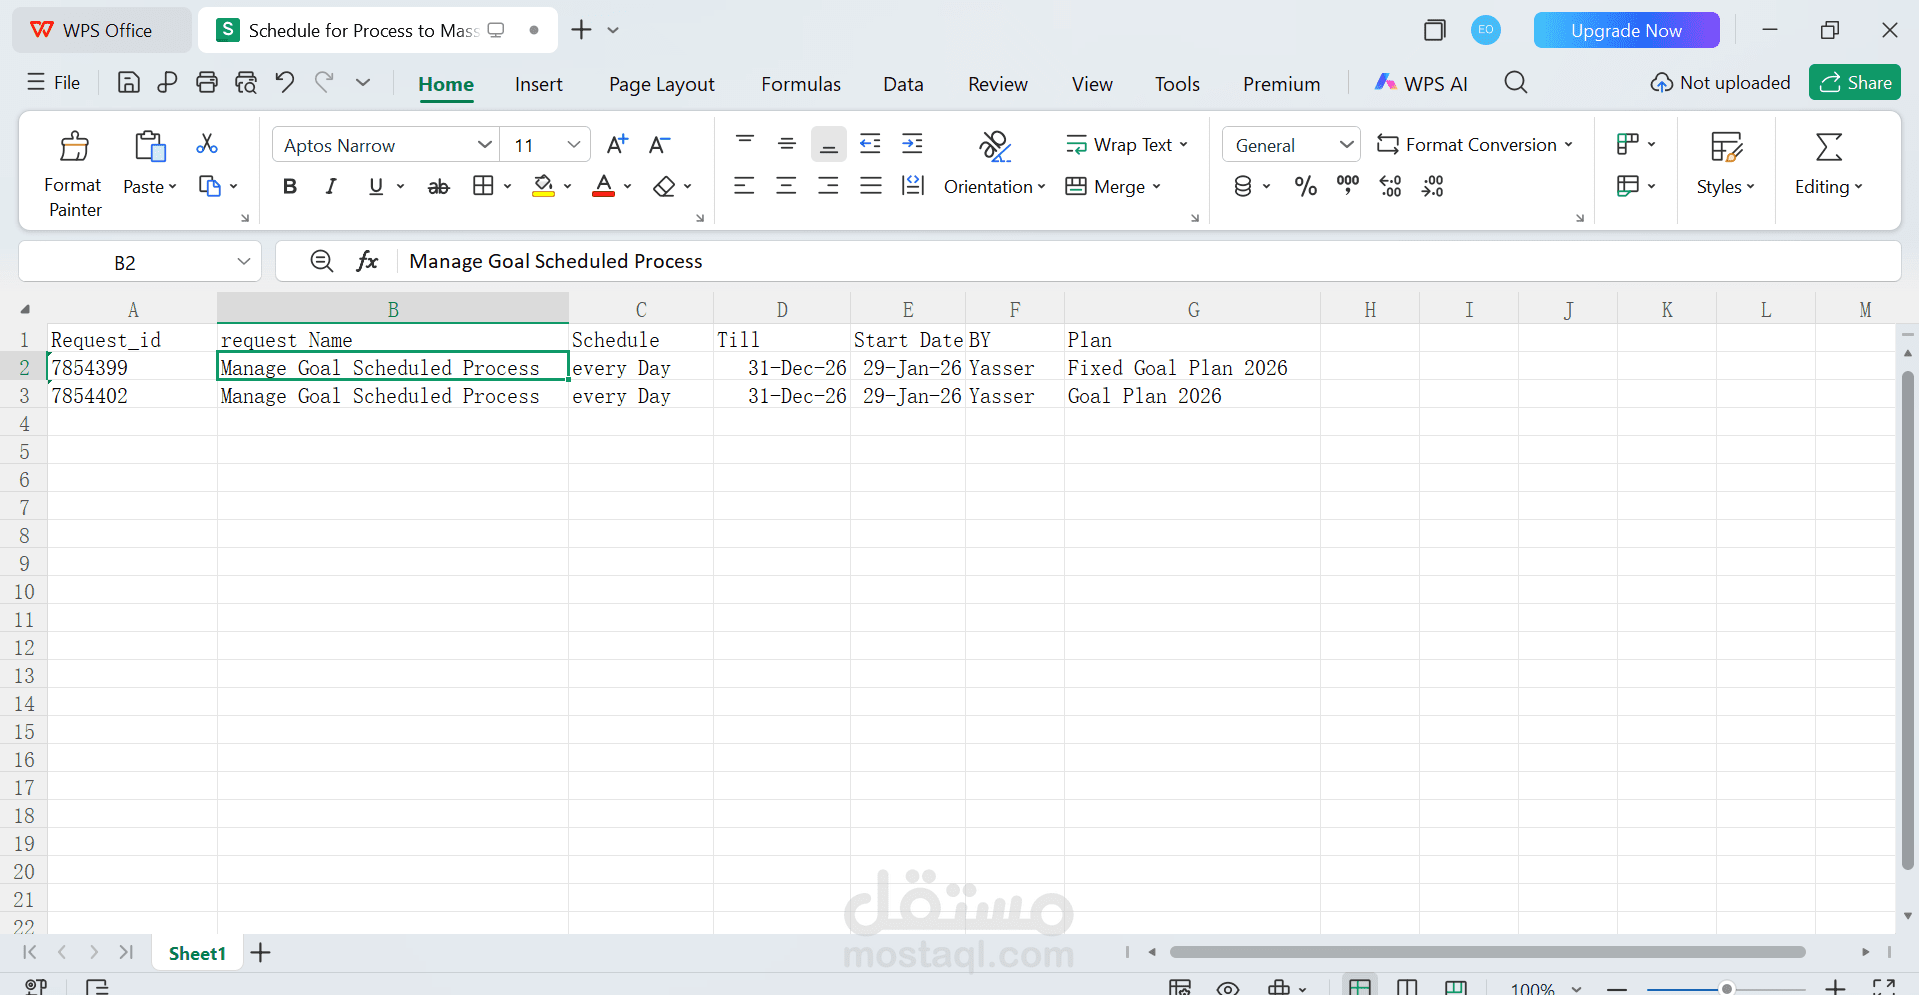Apply thousands separator format
Image resolution: width=1919 pixels, height=995 pixels.
[1348, 186]
